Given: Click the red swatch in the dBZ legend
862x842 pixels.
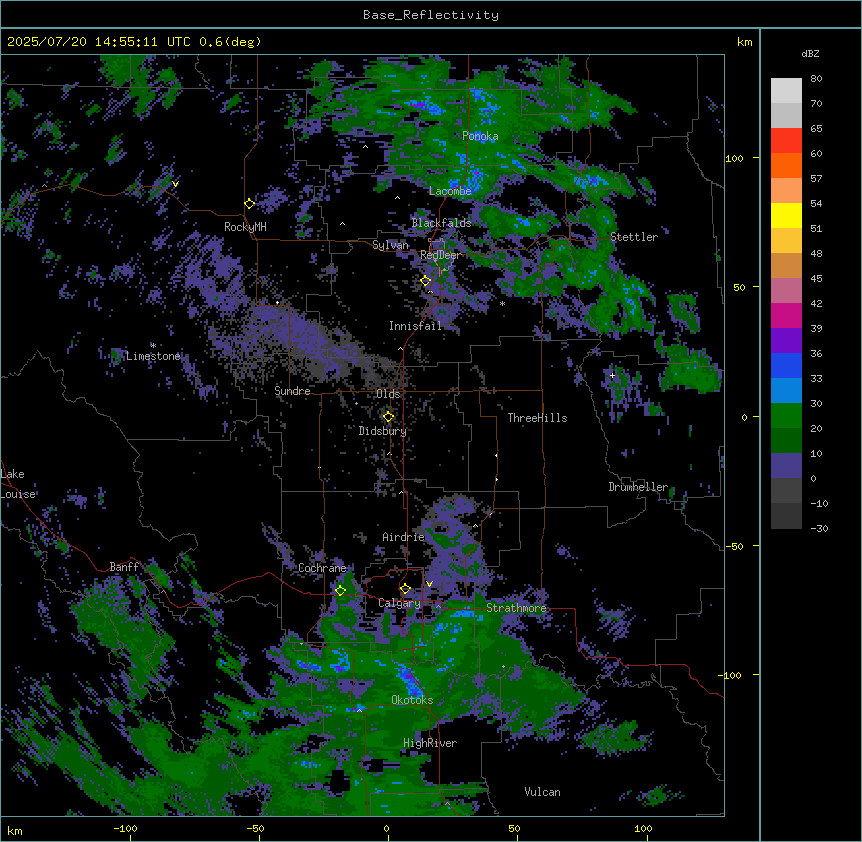Looking at the screenshot, I should [786, 141].
